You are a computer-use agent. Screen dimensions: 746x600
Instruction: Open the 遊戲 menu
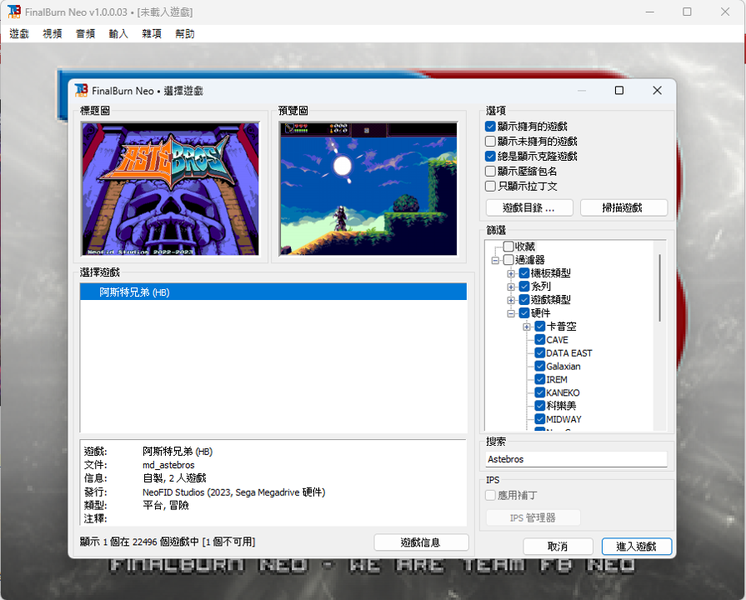pyautogui.click(x=19, y=34)
